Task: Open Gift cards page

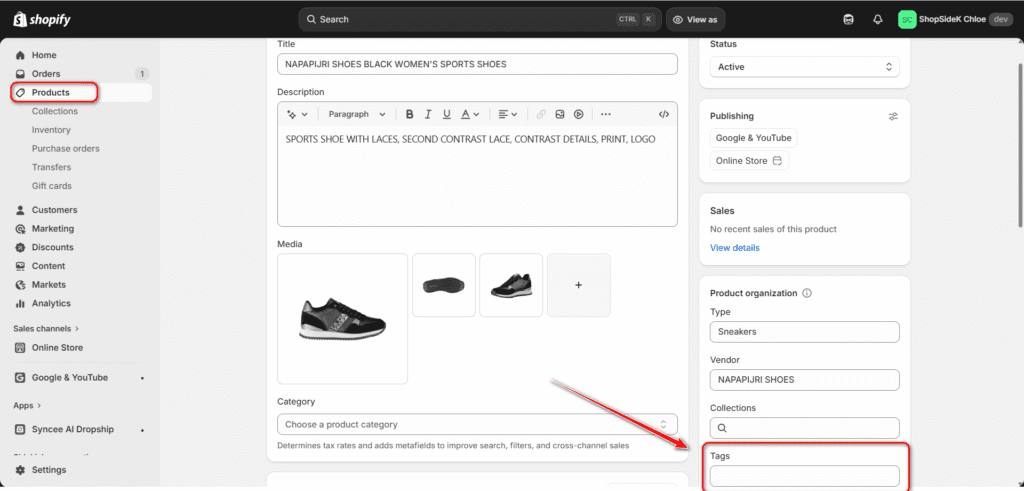Action: 52,186
